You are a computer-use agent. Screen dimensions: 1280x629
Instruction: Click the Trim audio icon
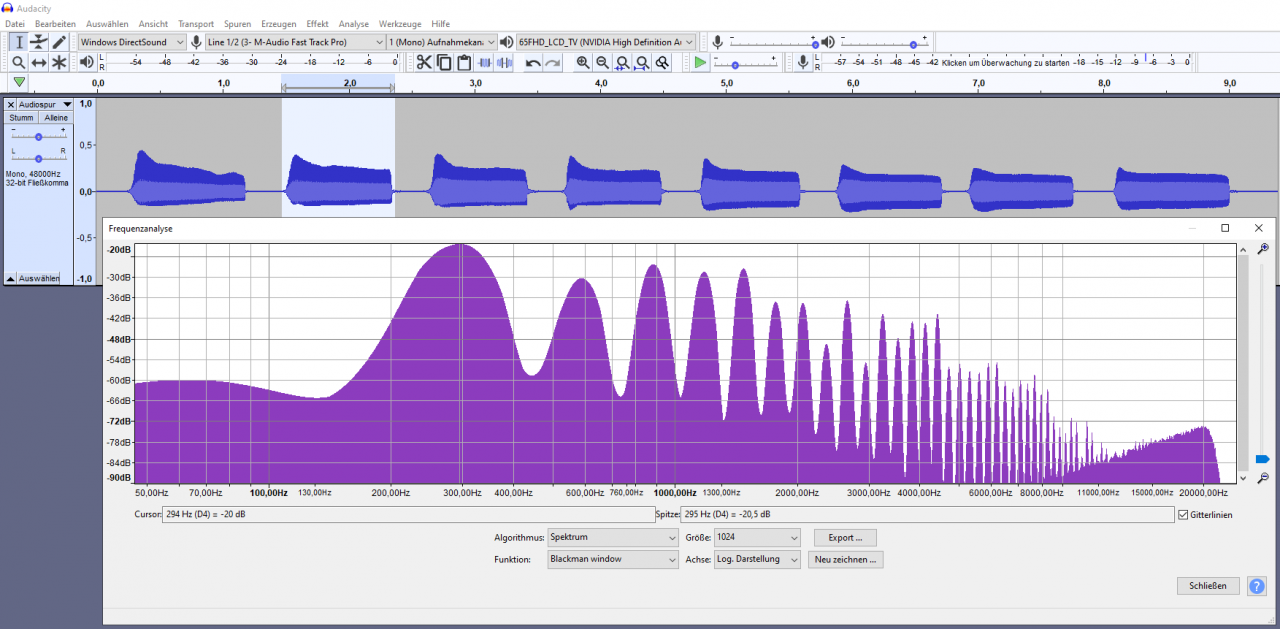[x=485, y=63]
